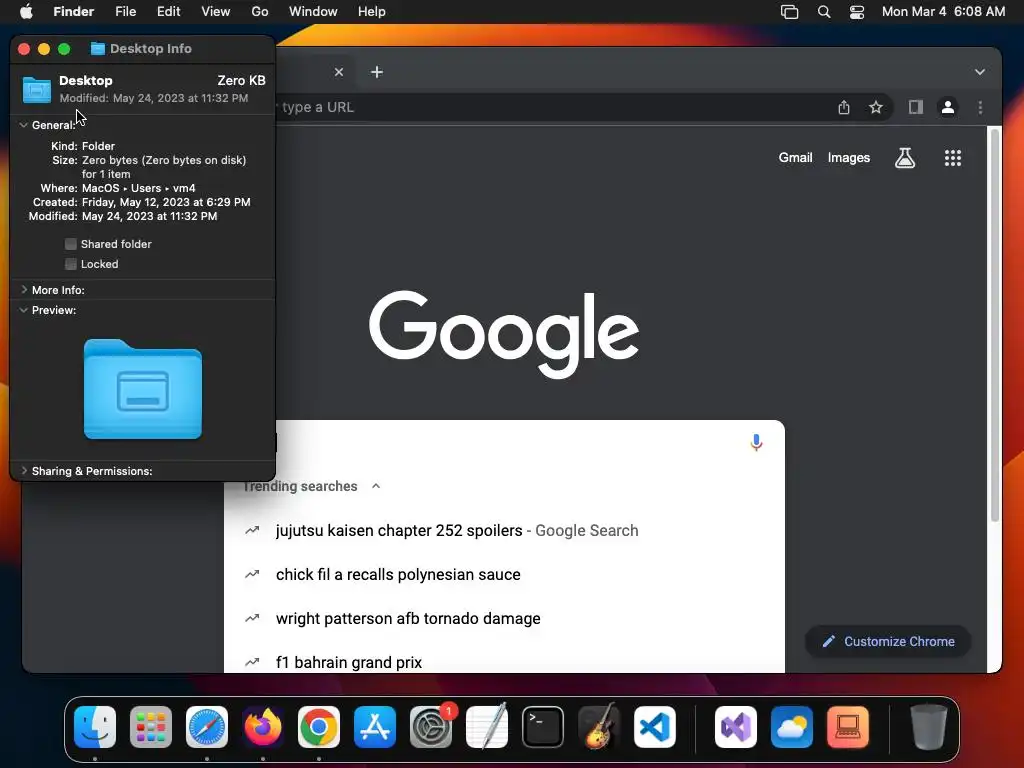
Task: Open the Images link
Action: [x=848, y=157]
